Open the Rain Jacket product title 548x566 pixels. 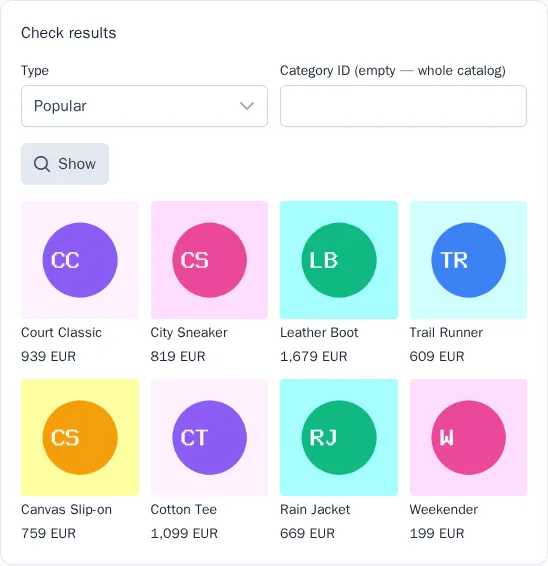315,509
